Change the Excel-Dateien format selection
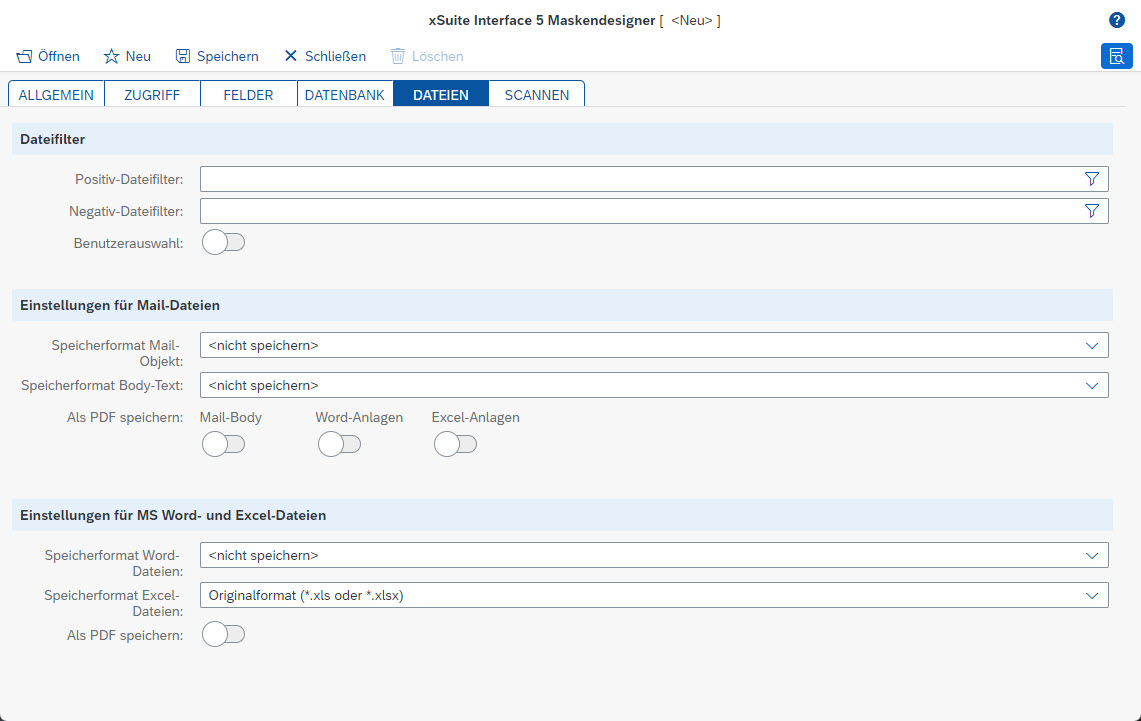This screenshot has height=721, width=1141. pos(1091,594)
